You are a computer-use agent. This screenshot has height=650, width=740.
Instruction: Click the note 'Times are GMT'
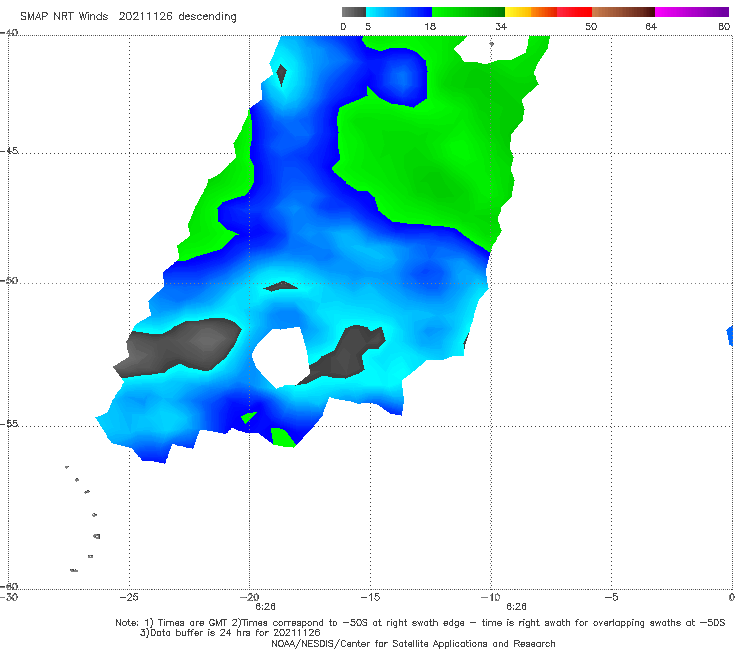click(x=192, y=623)
